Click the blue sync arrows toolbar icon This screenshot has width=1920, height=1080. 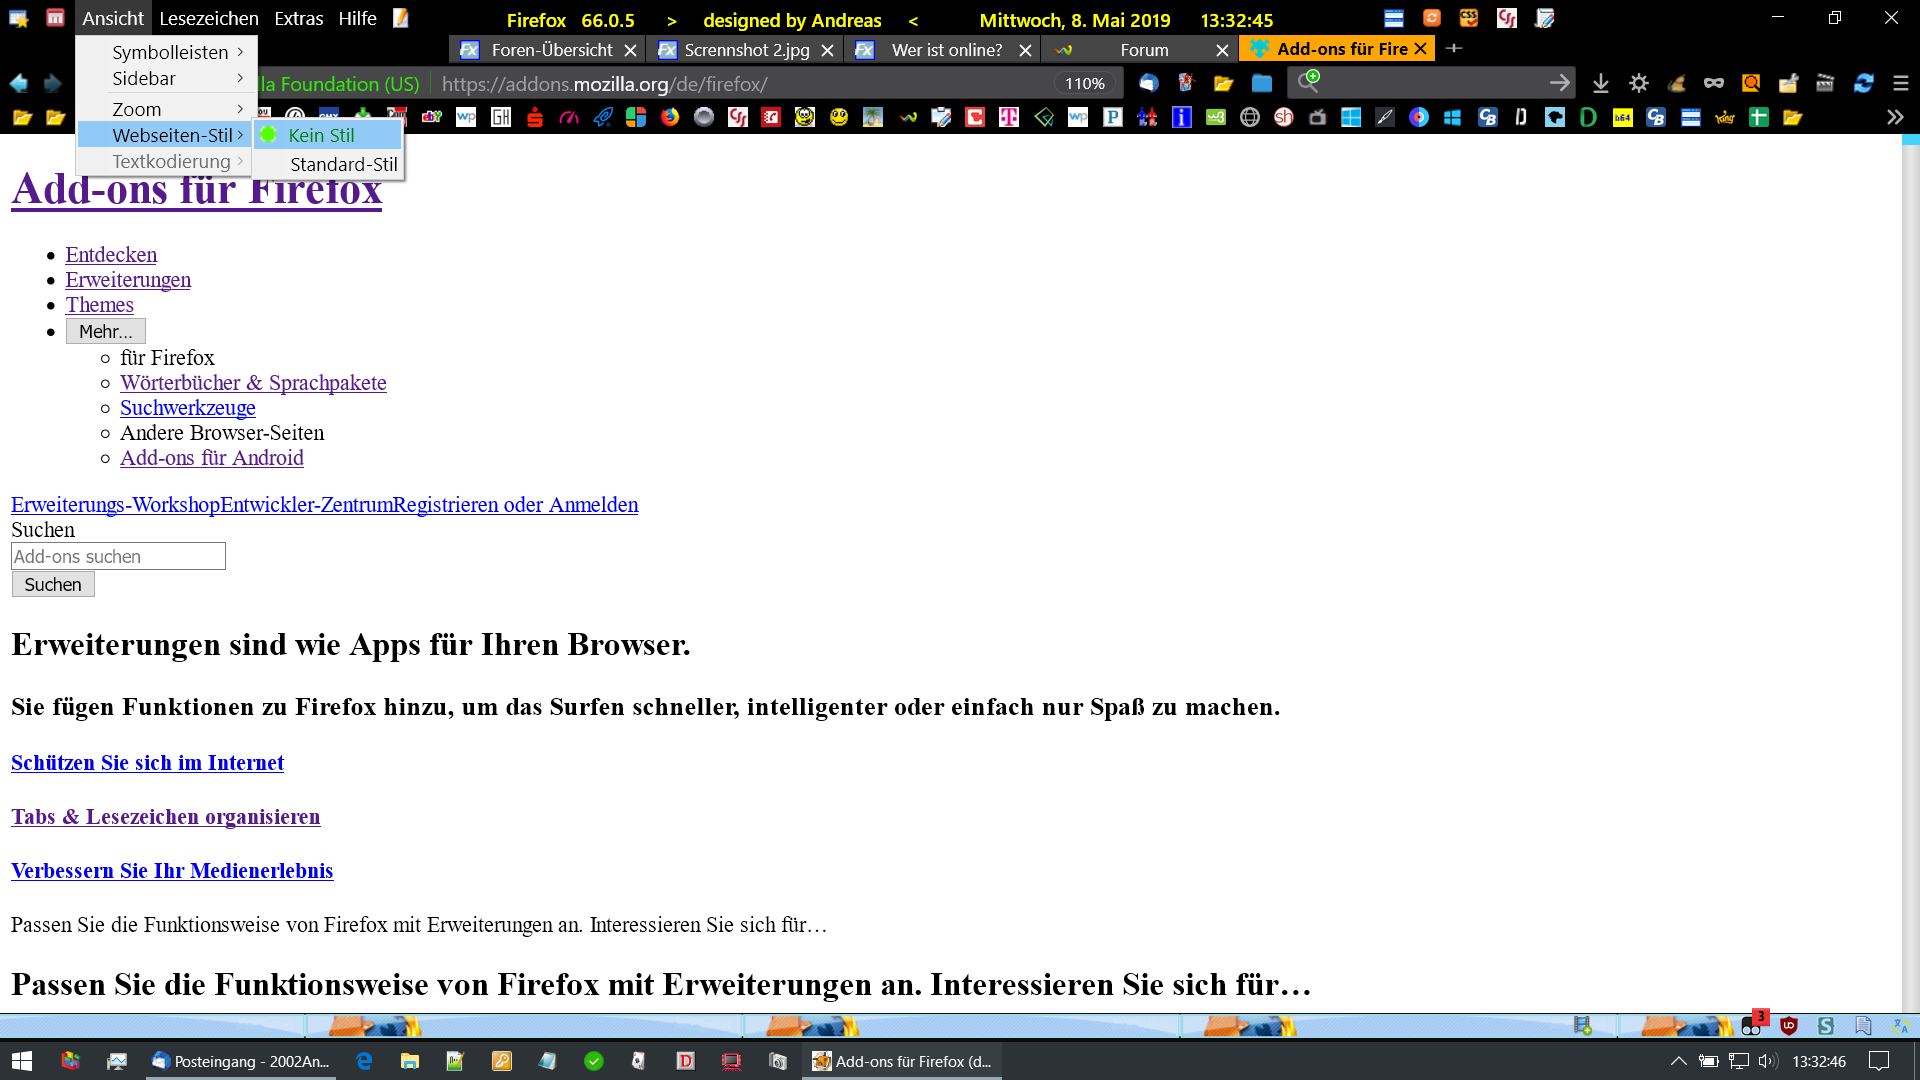tap(1863, 84)
